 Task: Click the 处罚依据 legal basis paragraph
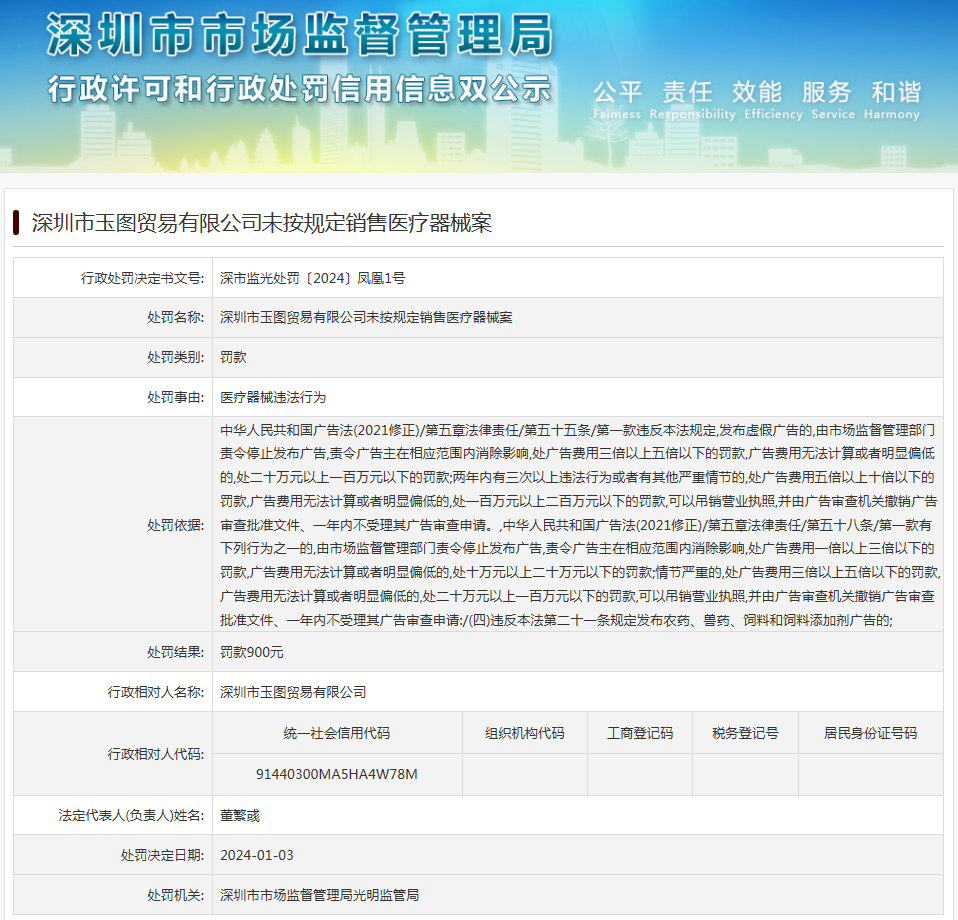(x=580, y=525)
